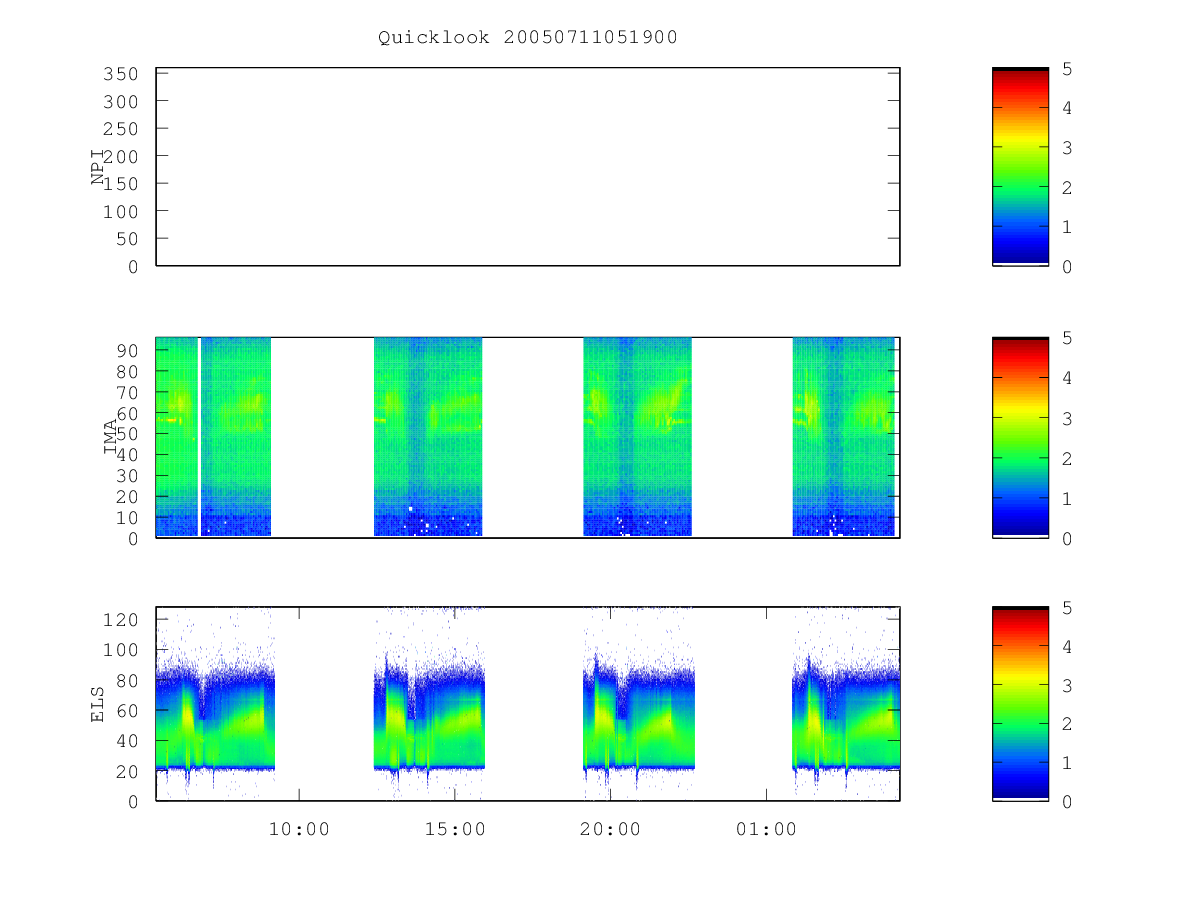1200x900 pixels.
Task: Click the 4 label on ELS color bar
Action: pyautogui.click(x=1067, y=647)
